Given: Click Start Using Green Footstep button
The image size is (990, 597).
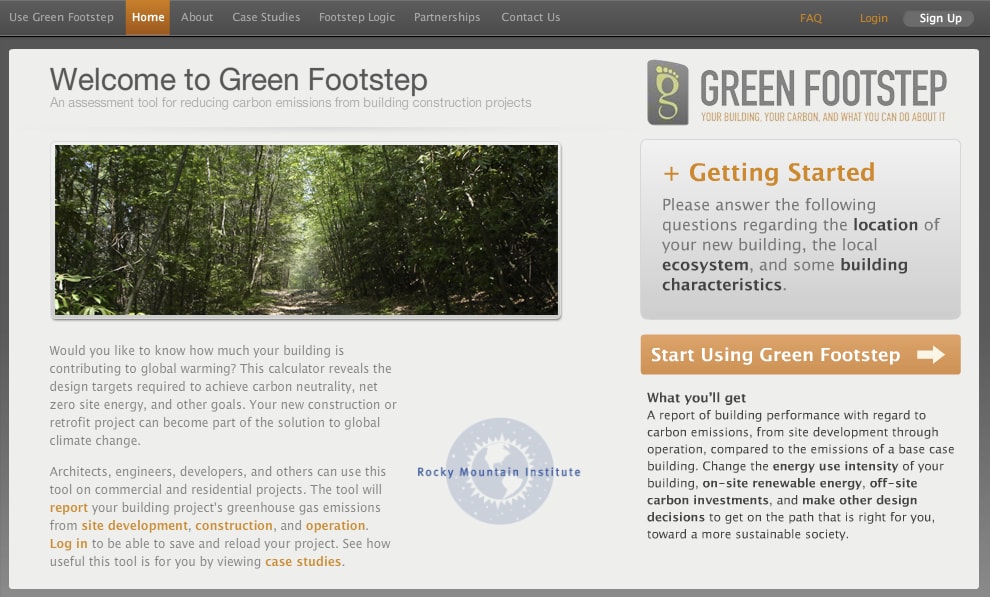Looking at the screenshot, I should pos(801,355).
